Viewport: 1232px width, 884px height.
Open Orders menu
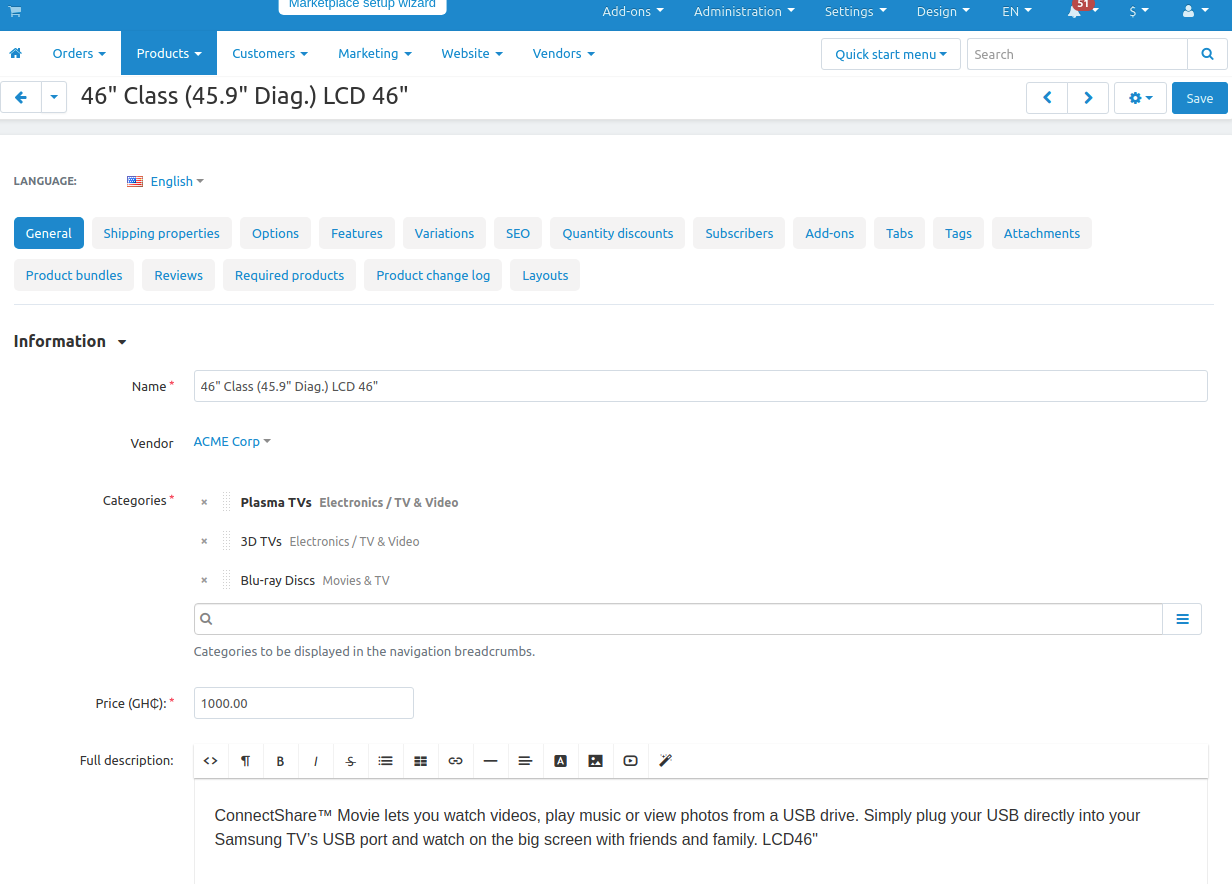(79, 53)
